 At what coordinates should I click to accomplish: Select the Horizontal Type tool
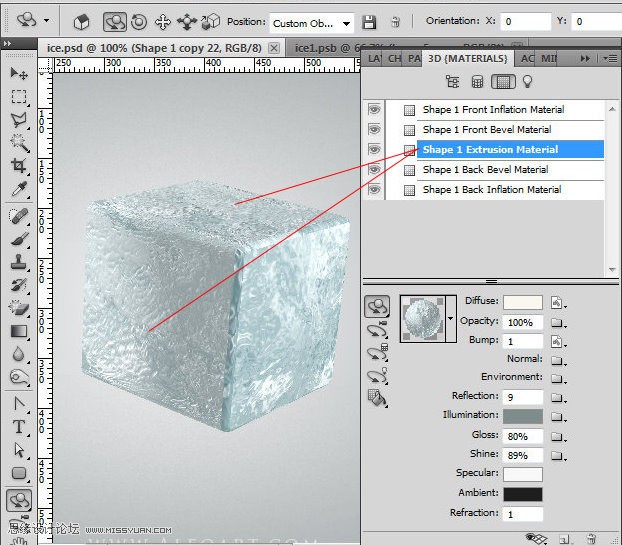pos(19,427)
